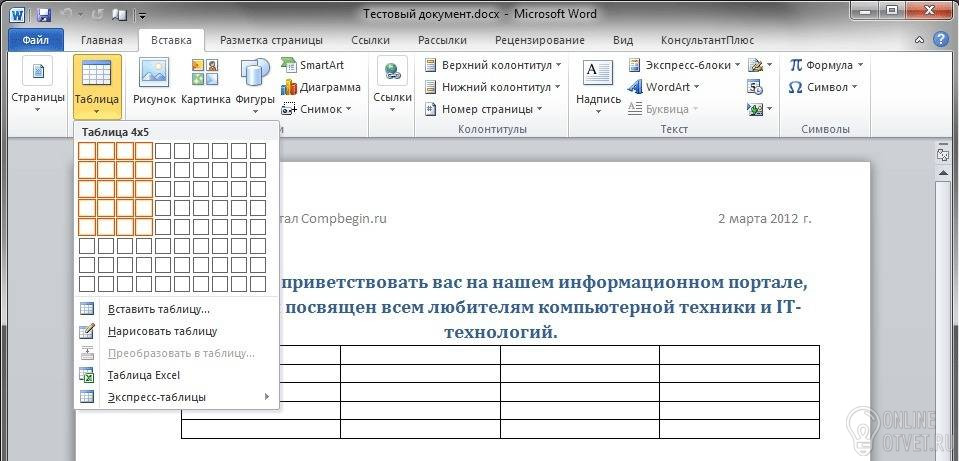Click the Буквица drop cap button
Screen dimensions: 959x461
click(x=663, y=109)
